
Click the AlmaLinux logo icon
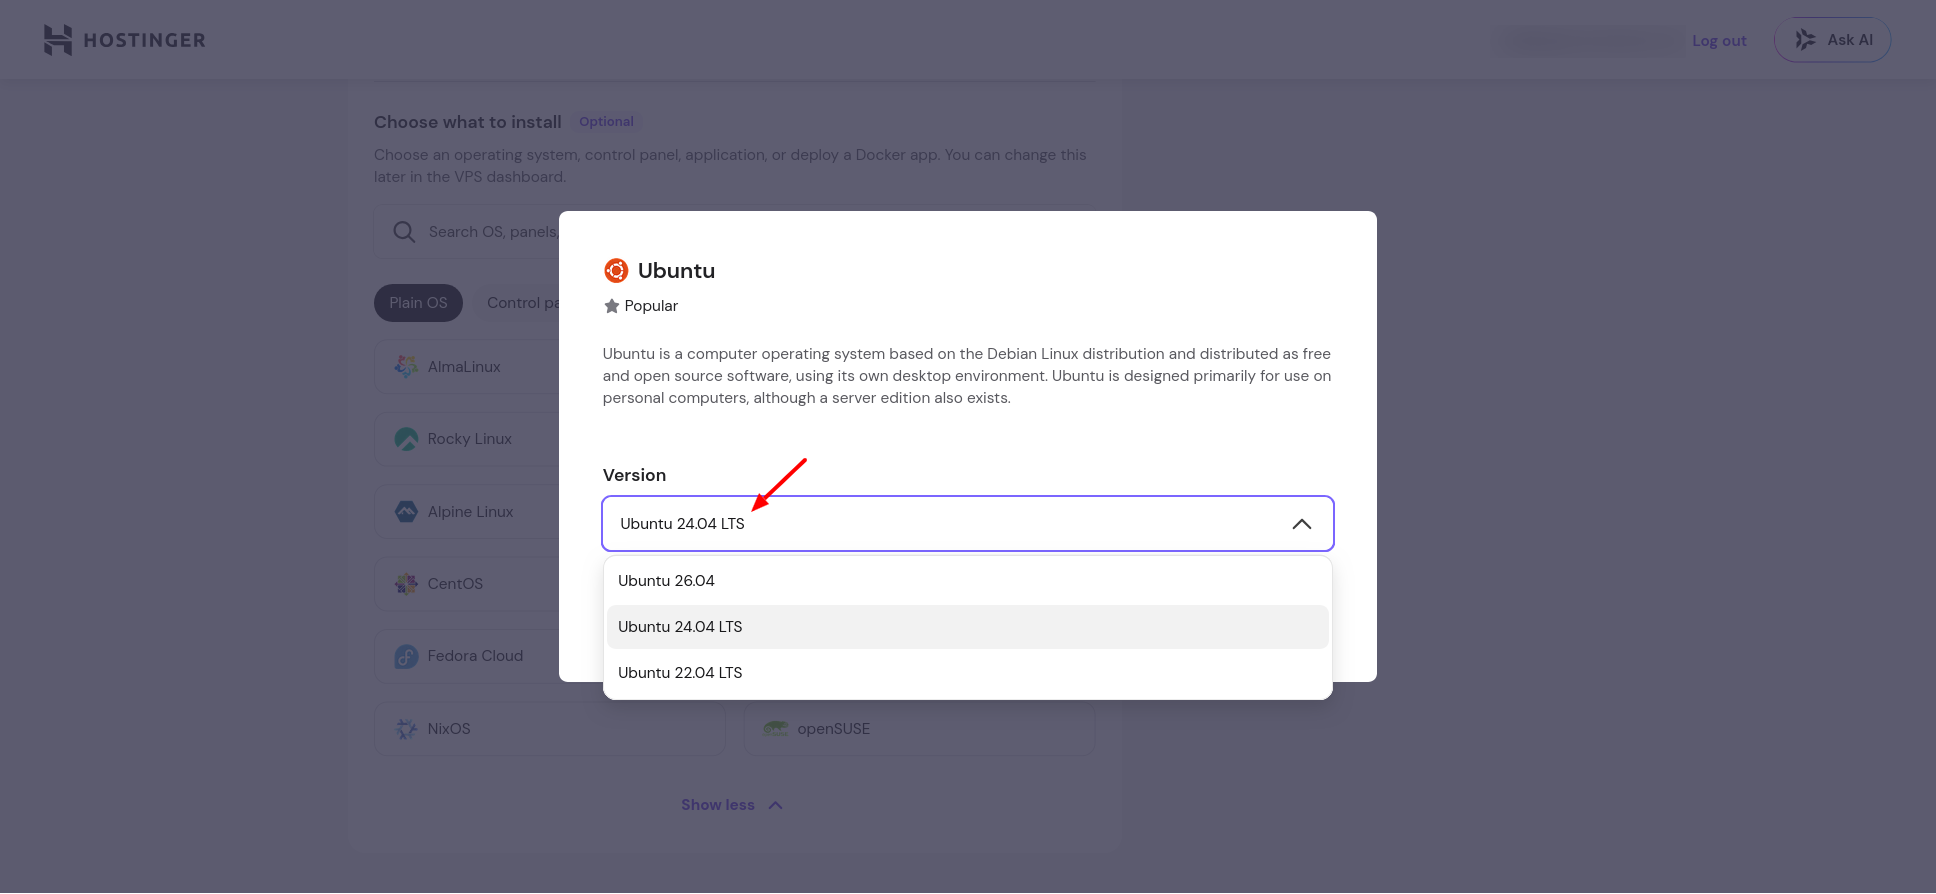tap(406, 367)
